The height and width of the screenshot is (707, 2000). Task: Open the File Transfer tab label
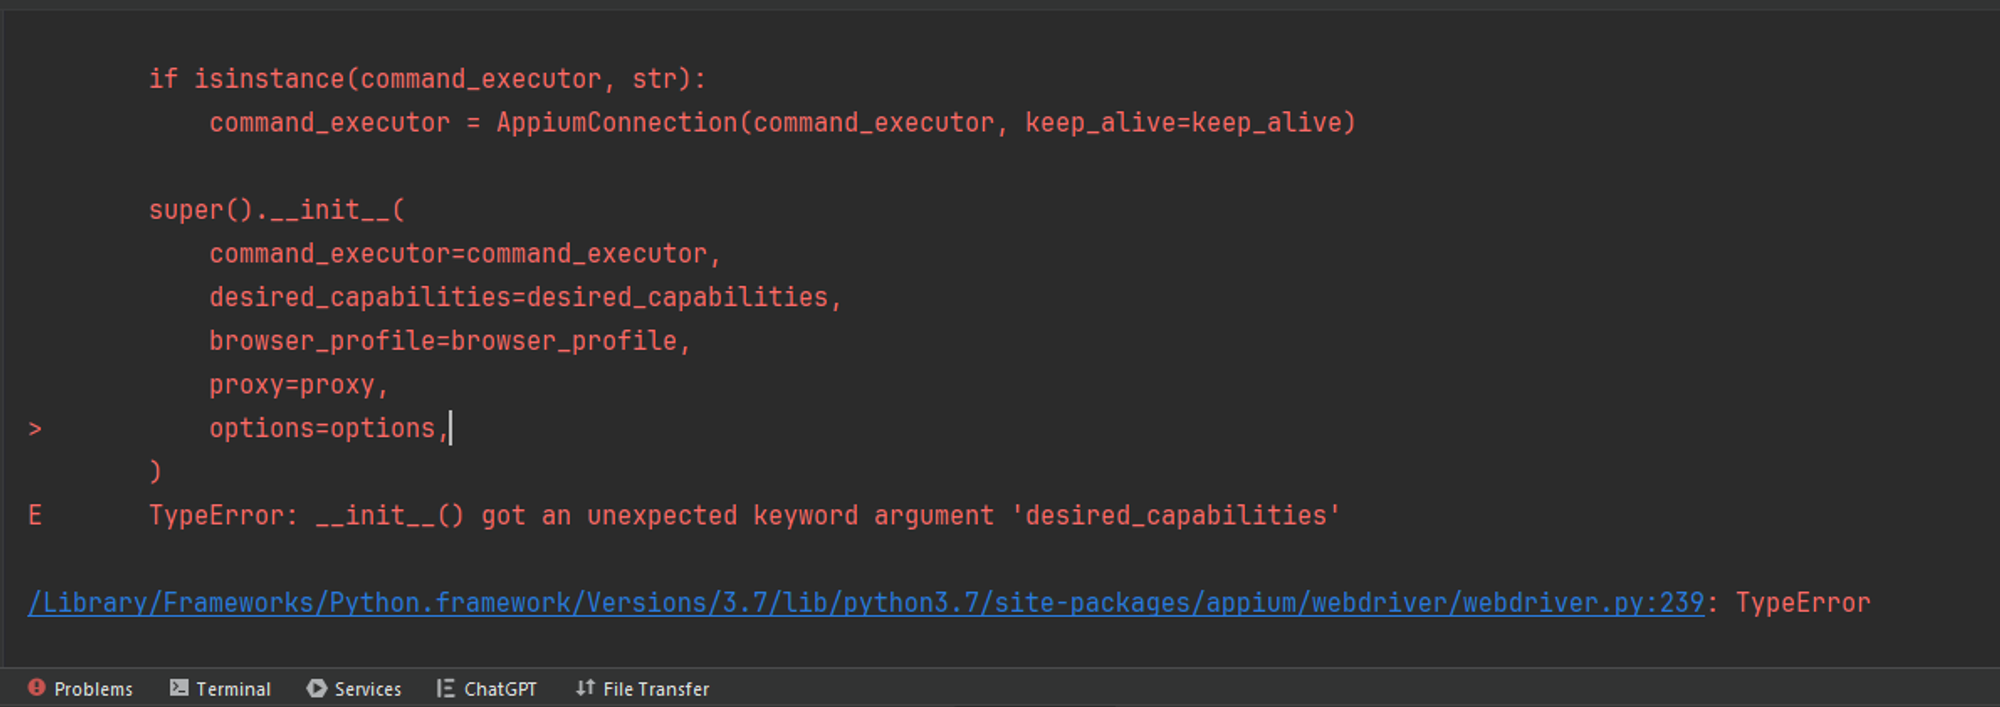click(x=656, y=689)
